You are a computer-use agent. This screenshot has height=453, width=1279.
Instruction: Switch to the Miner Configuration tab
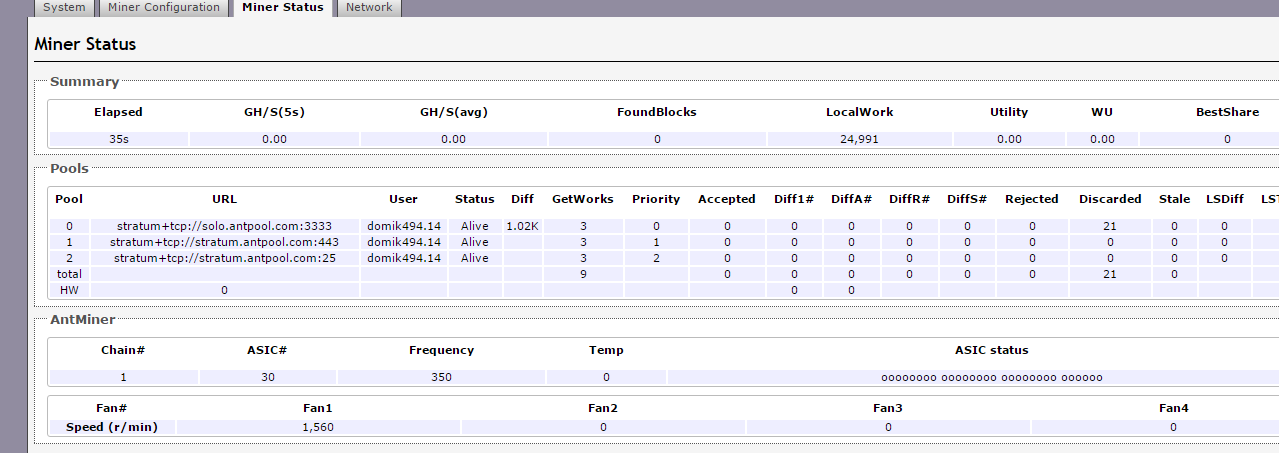pyautogui.click(x=163, y=8)
